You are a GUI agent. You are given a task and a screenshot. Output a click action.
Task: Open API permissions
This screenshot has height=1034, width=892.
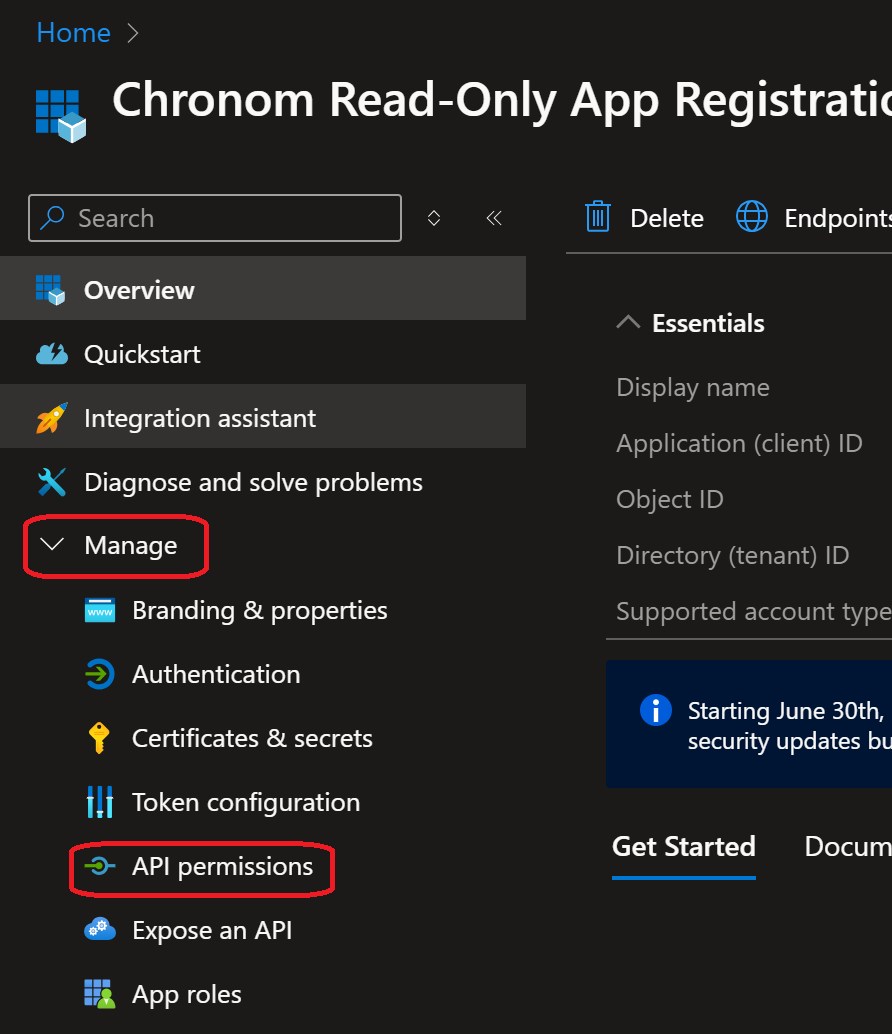[x=222, y=866]
